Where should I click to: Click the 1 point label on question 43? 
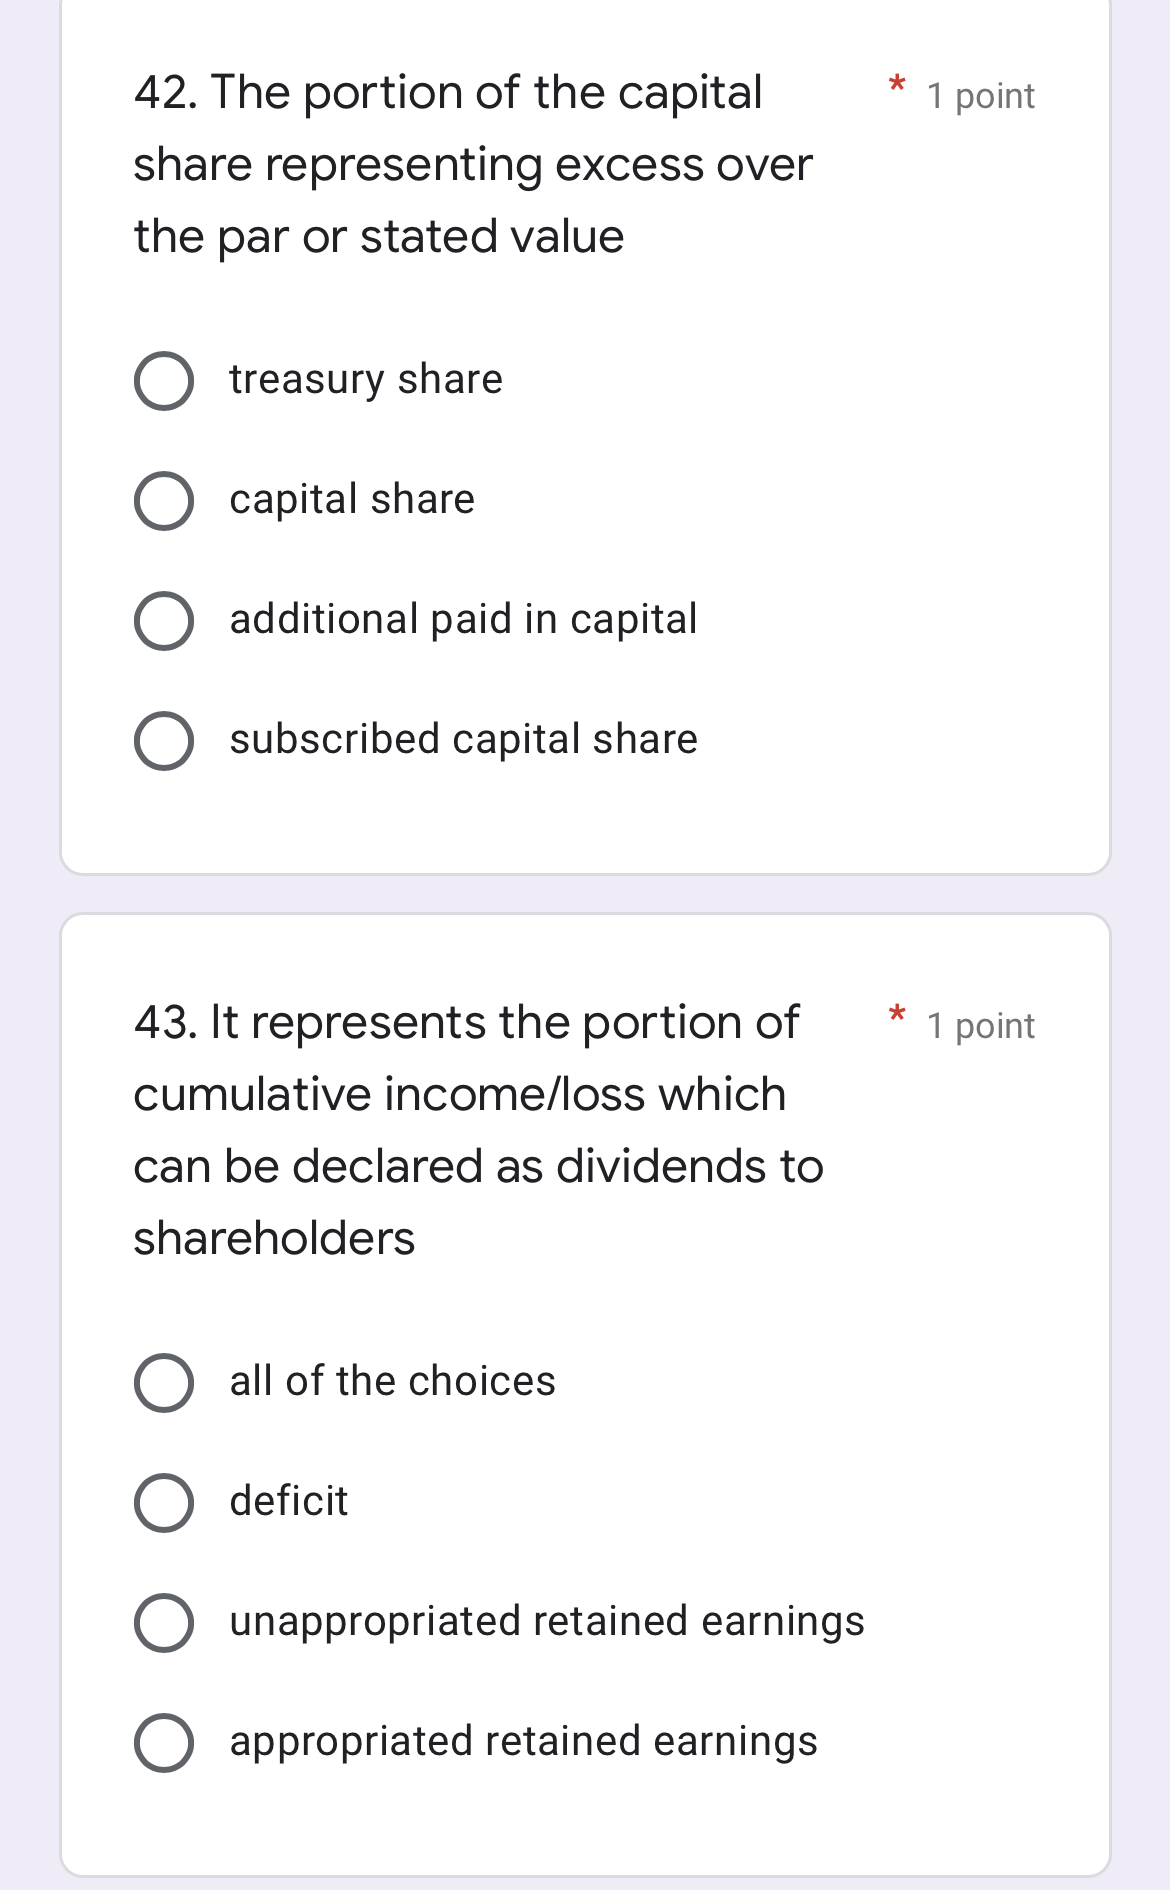980,1025
